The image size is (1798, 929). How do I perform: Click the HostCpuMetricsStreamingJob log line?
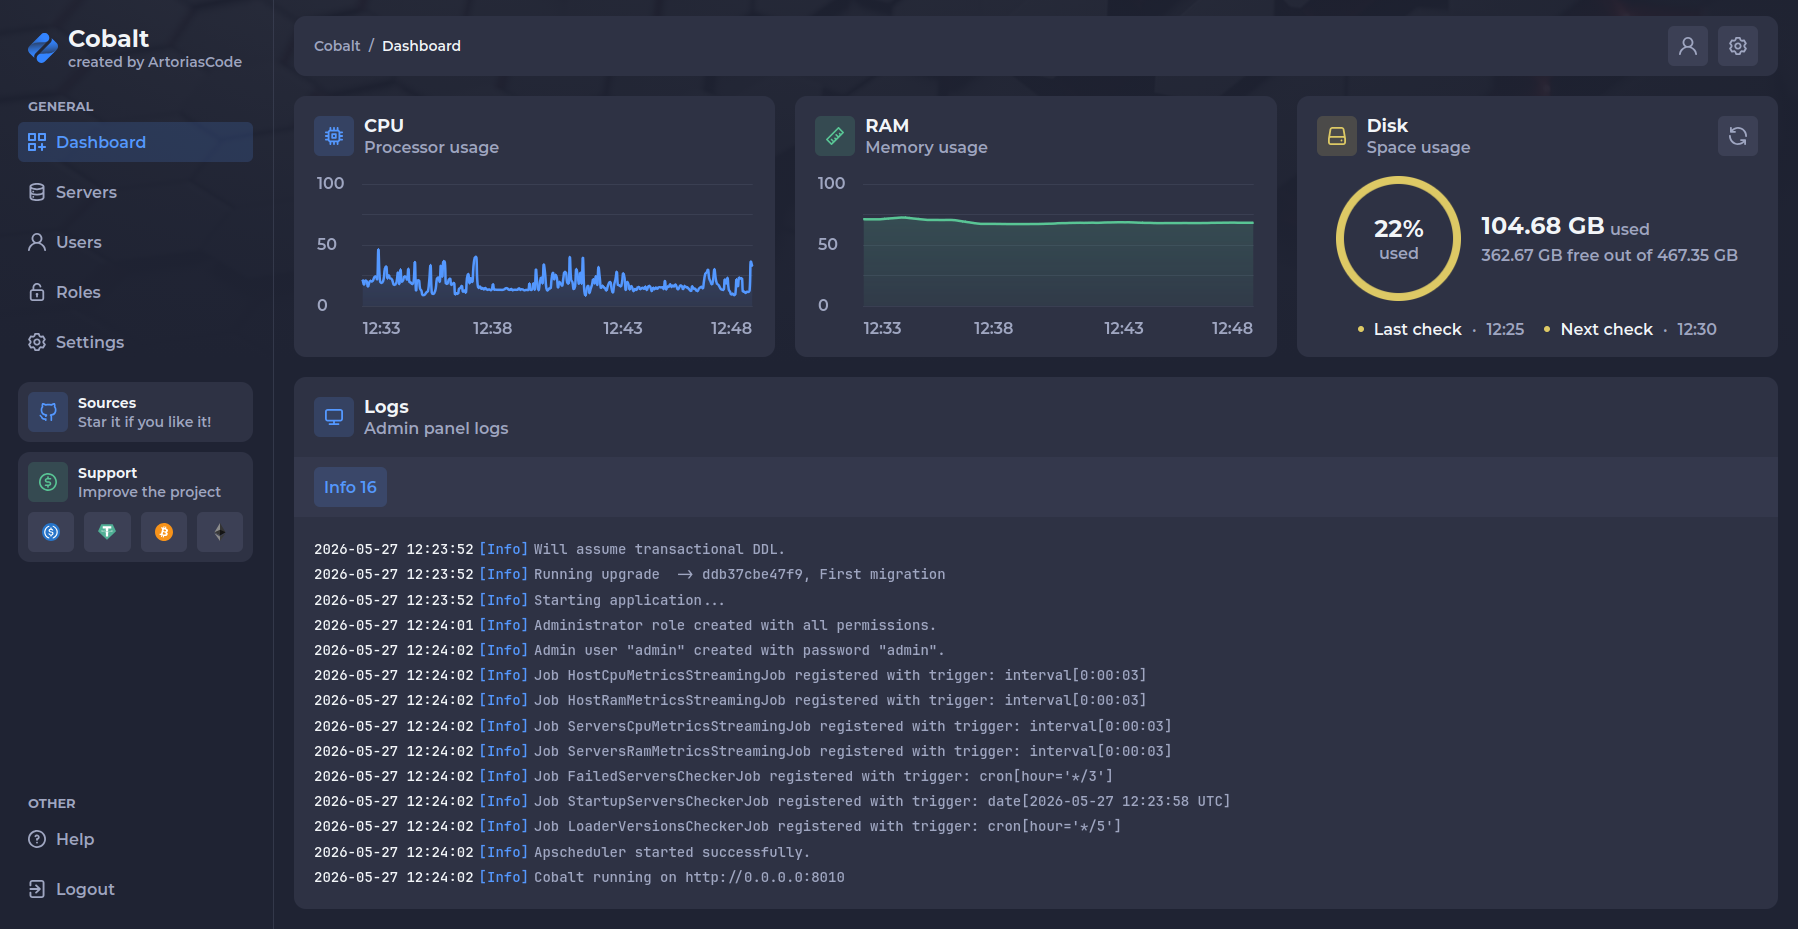click(730, 675)
